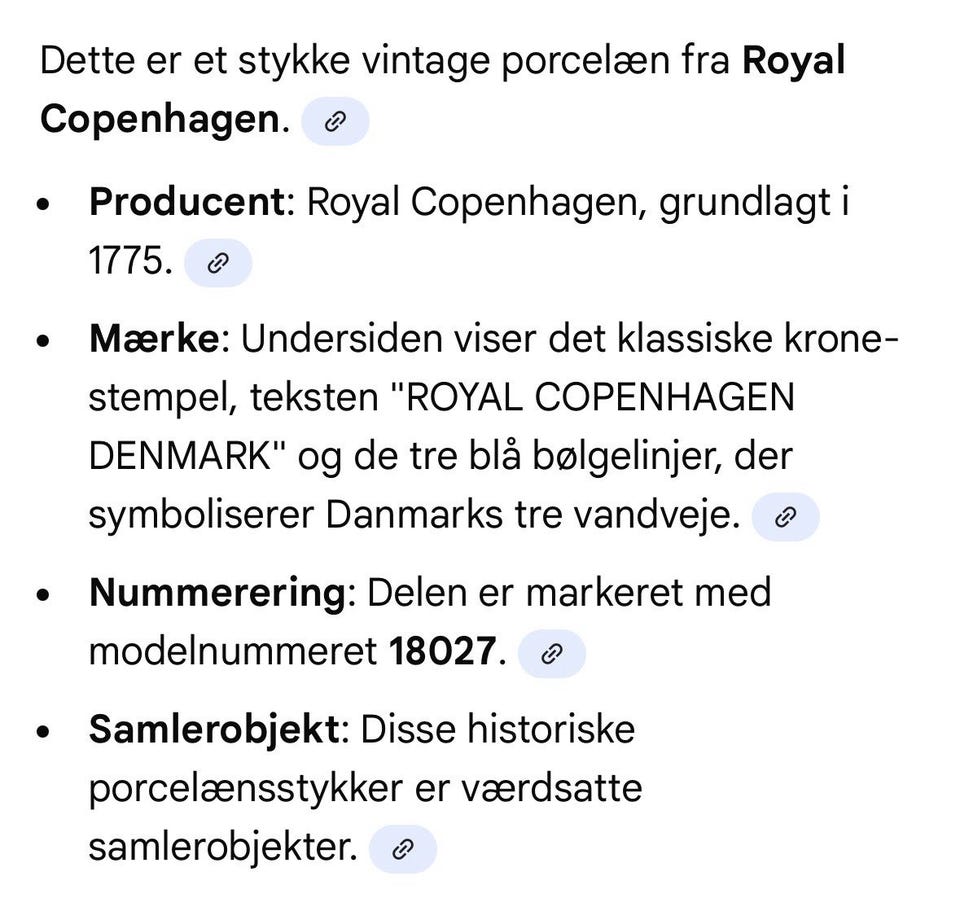
Task: Click the 'Nummerering' bold label
Action: 216,593
